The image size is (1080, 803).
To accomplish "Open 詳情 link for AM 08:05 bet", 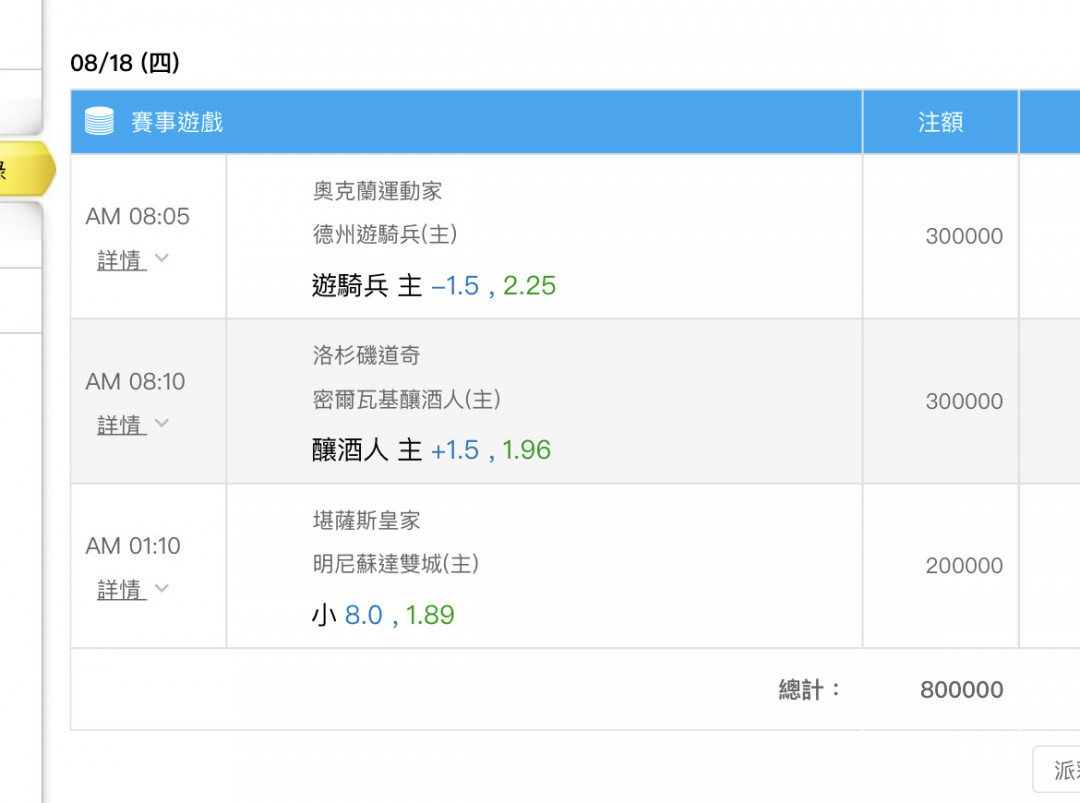I will point(121,260).
